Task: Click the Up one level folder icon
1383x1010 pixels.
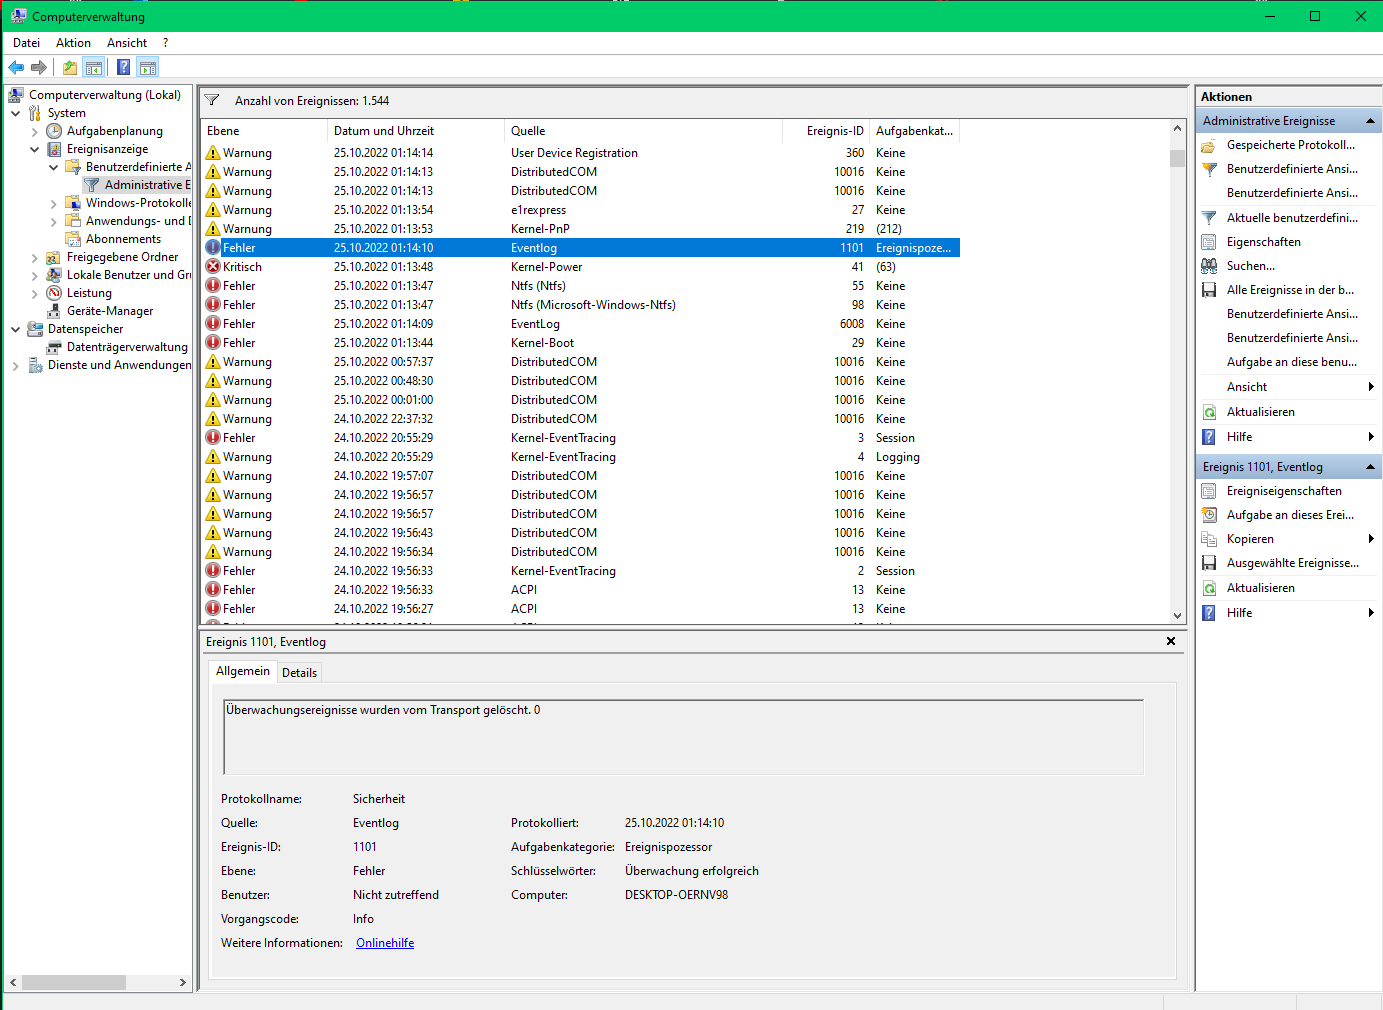Action: (70, 67)
